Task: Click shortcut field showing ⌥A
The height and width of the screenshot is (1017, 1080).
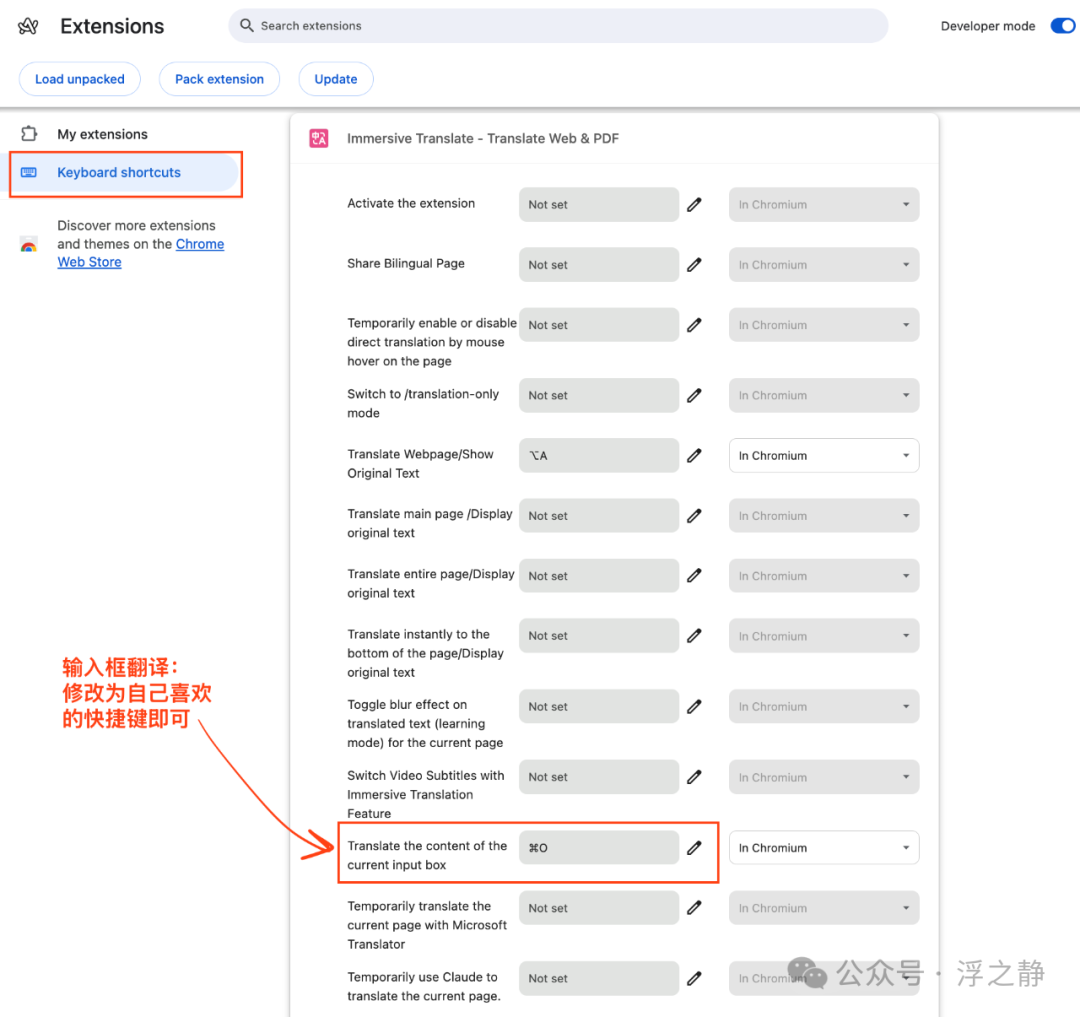Action: pyautogui.click(x=599, y=455)
